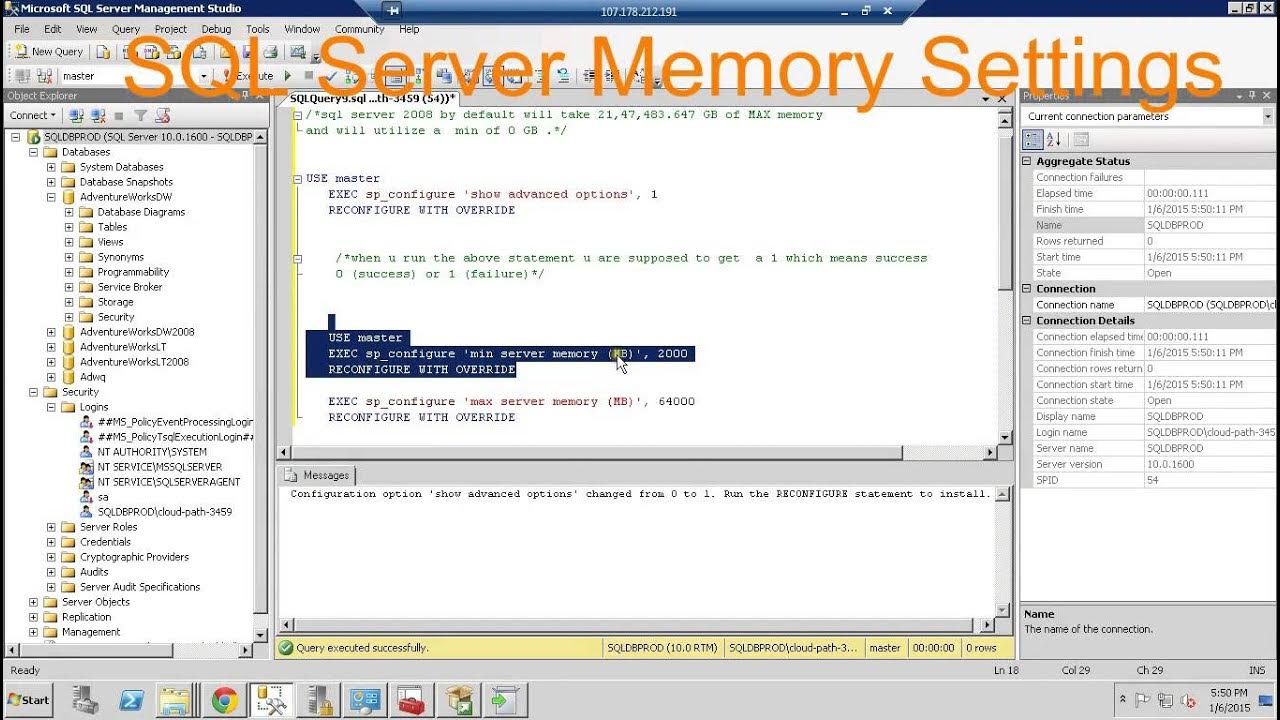Click the editor vertical scrollbar
Screen dimensions: 1280x720
[1005, 275]
